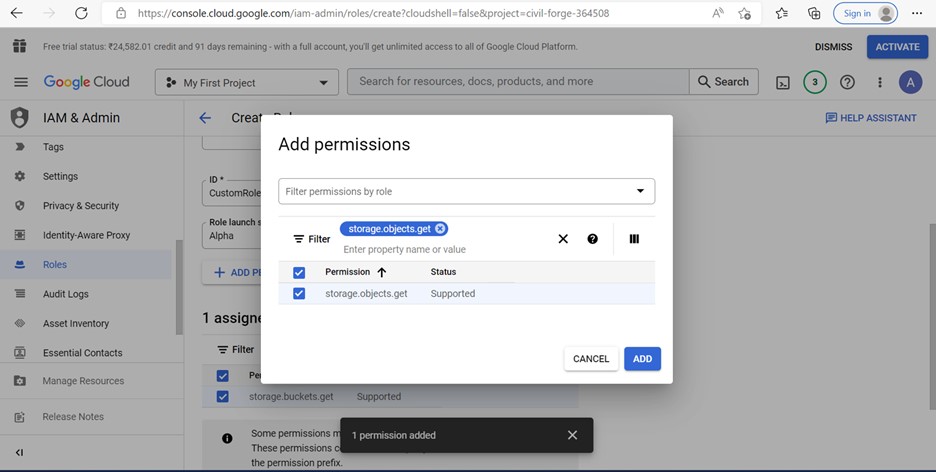Uncheck the storage.objects.get permission checkbox
936x472 pixels.
click(x=299, y=294)
